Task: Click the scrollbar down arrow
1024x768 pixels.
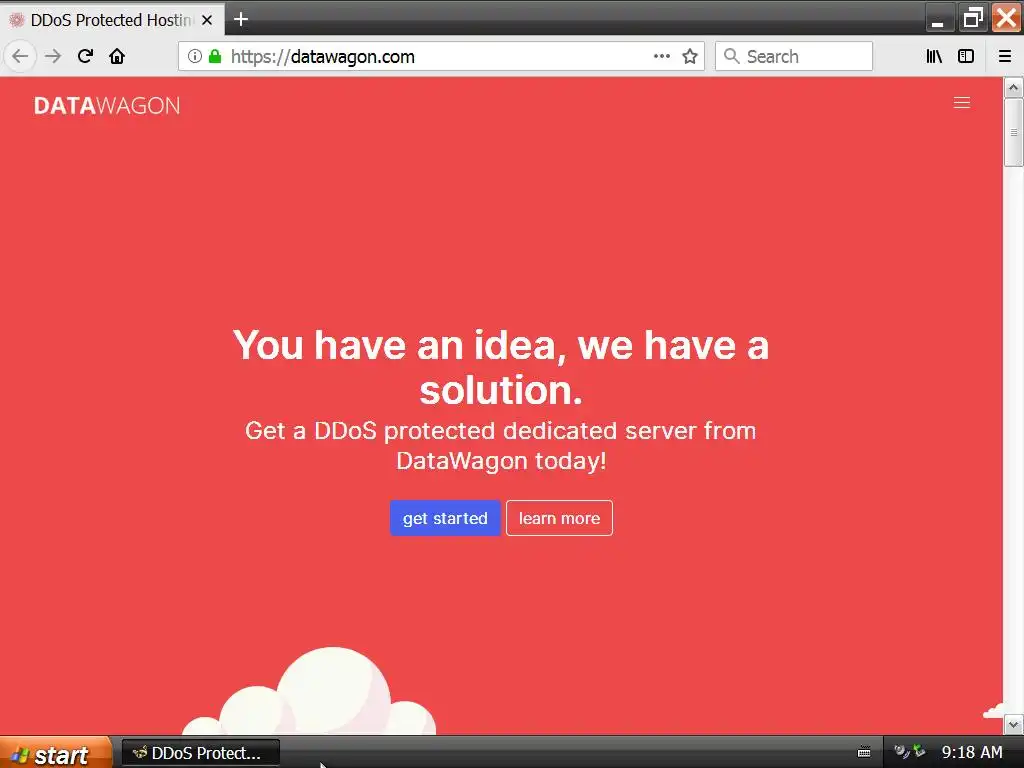Action: (1013, 724)
